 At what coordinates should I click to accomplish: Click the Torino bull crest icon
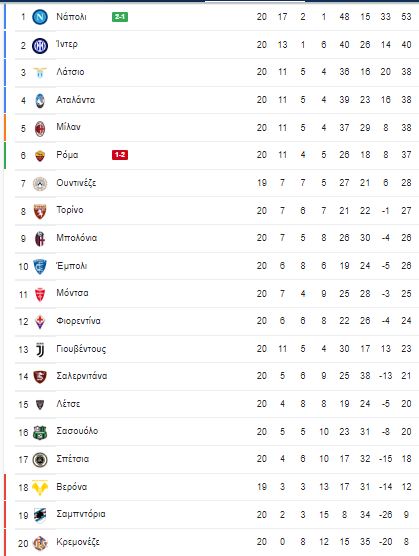(40, 211)
